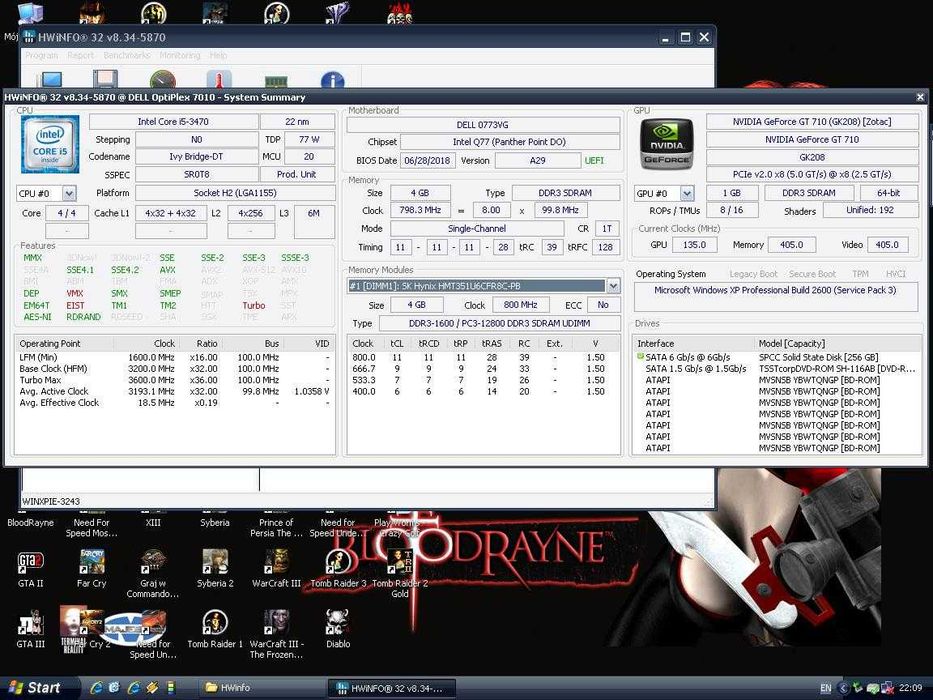Click the Ivy Bridge-DT codename field

pyautogui.click(x=196, y=157)
